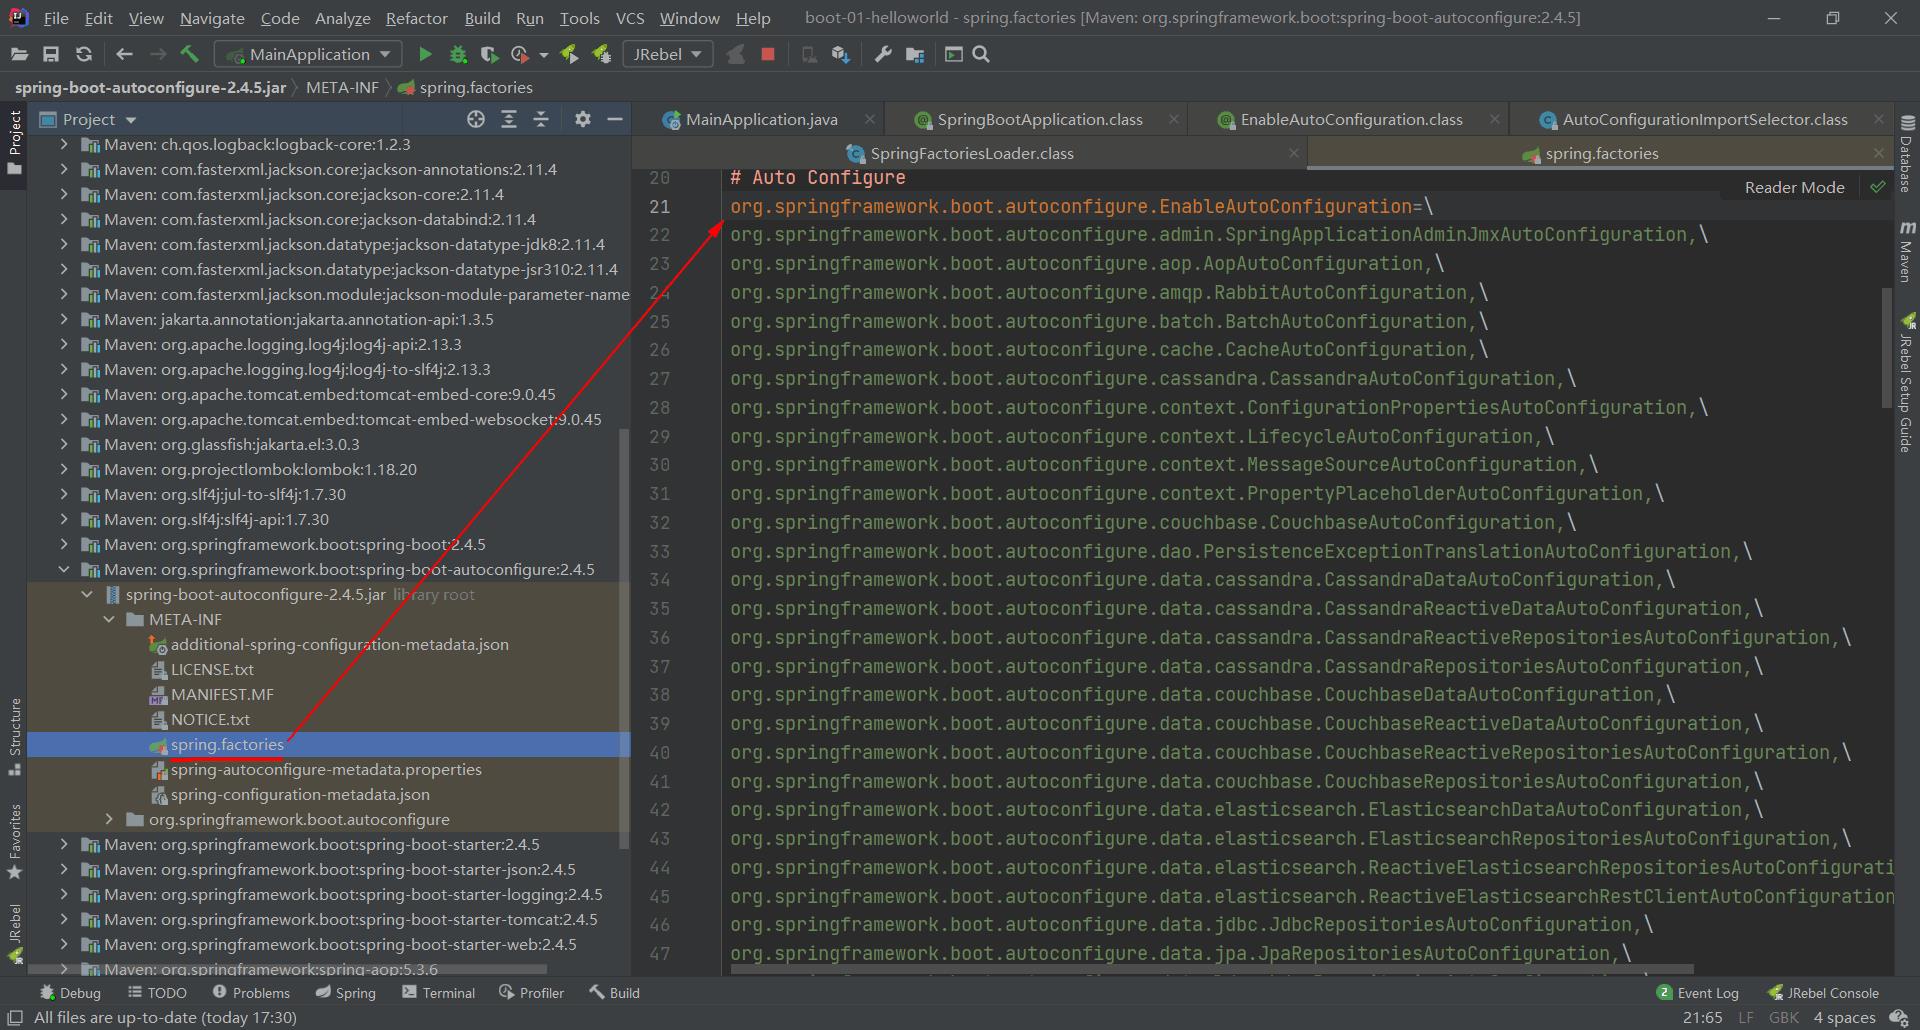Open the Debug tool window
1920x1030 pixels.
(70, 992)
